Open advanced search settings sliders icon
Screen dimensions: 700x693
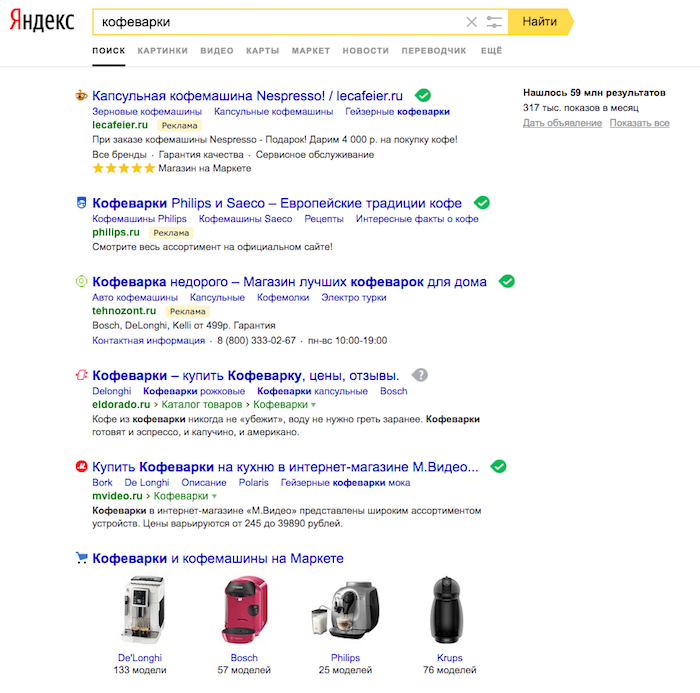coord(494,22)
